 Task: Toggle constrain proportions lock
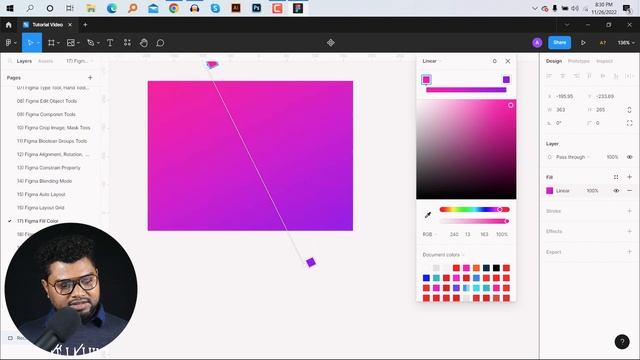tap(629, 110)
